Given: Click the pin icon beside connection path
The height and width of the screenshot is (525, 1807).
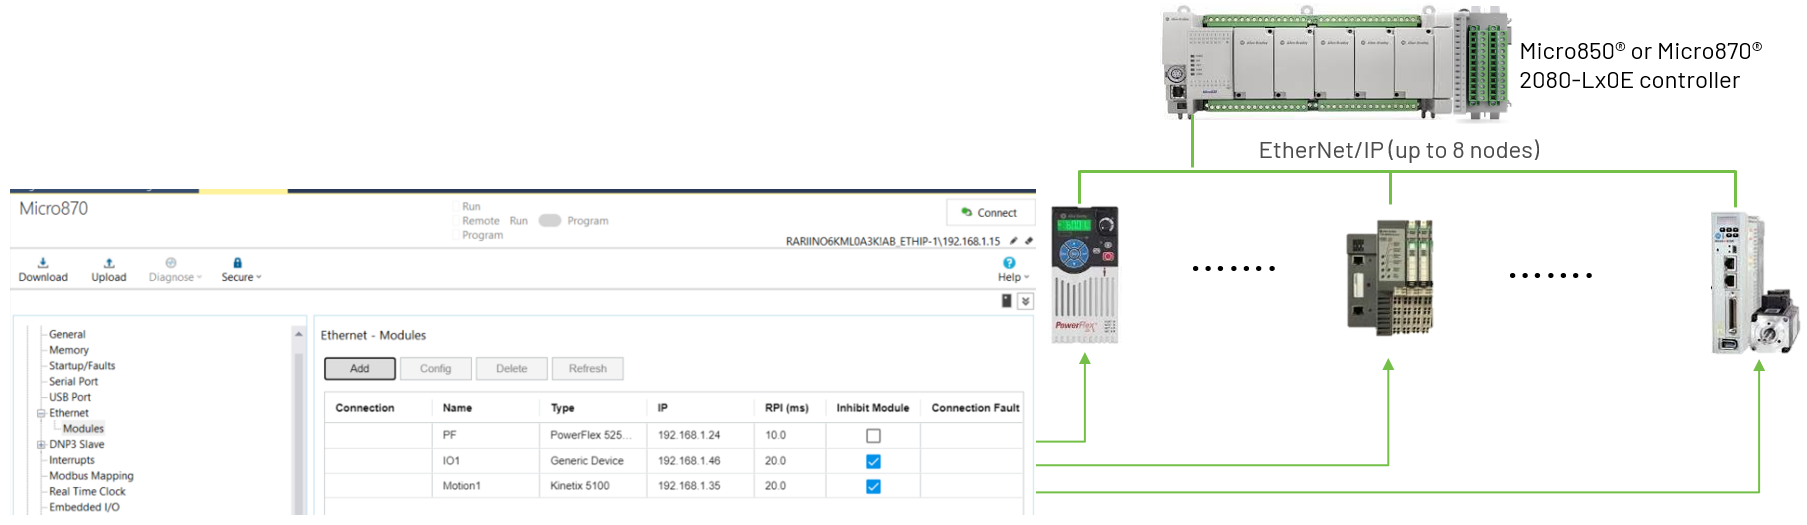Looking at the screenshot, I should 1028,241.
